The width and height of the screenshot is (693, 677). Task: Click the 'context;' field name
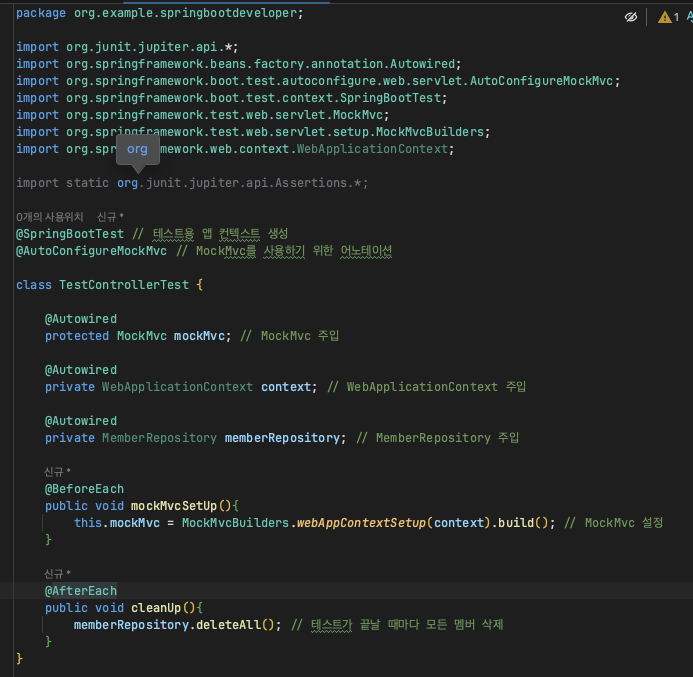click(x=289, y=387)
